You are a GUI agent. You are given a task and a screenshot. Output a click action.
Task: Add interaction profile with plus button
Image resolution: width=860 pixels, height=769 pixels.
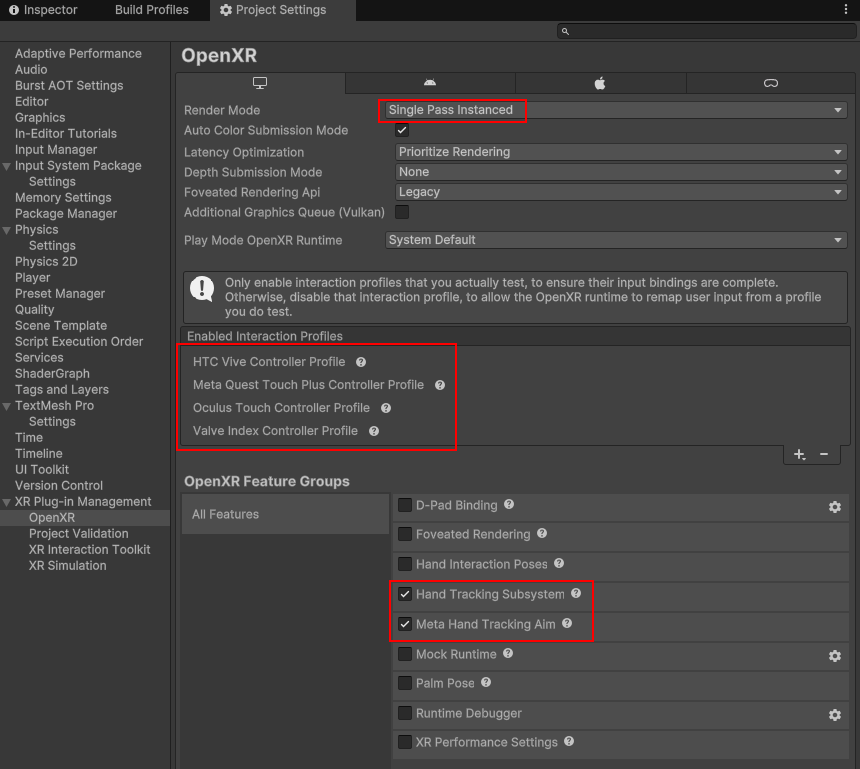point(799,454)
